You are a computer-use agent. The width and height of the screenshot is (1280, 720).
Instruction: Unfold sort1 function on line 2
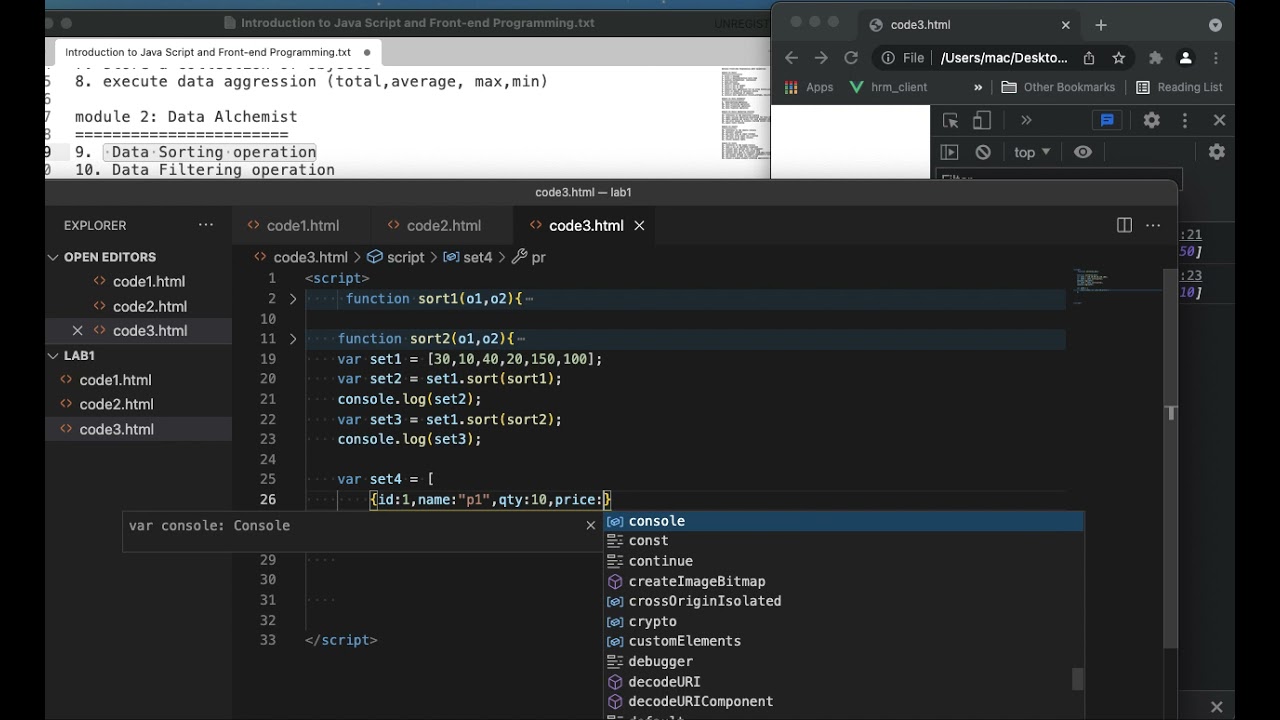pyautogui.click(x=293, y=299)
